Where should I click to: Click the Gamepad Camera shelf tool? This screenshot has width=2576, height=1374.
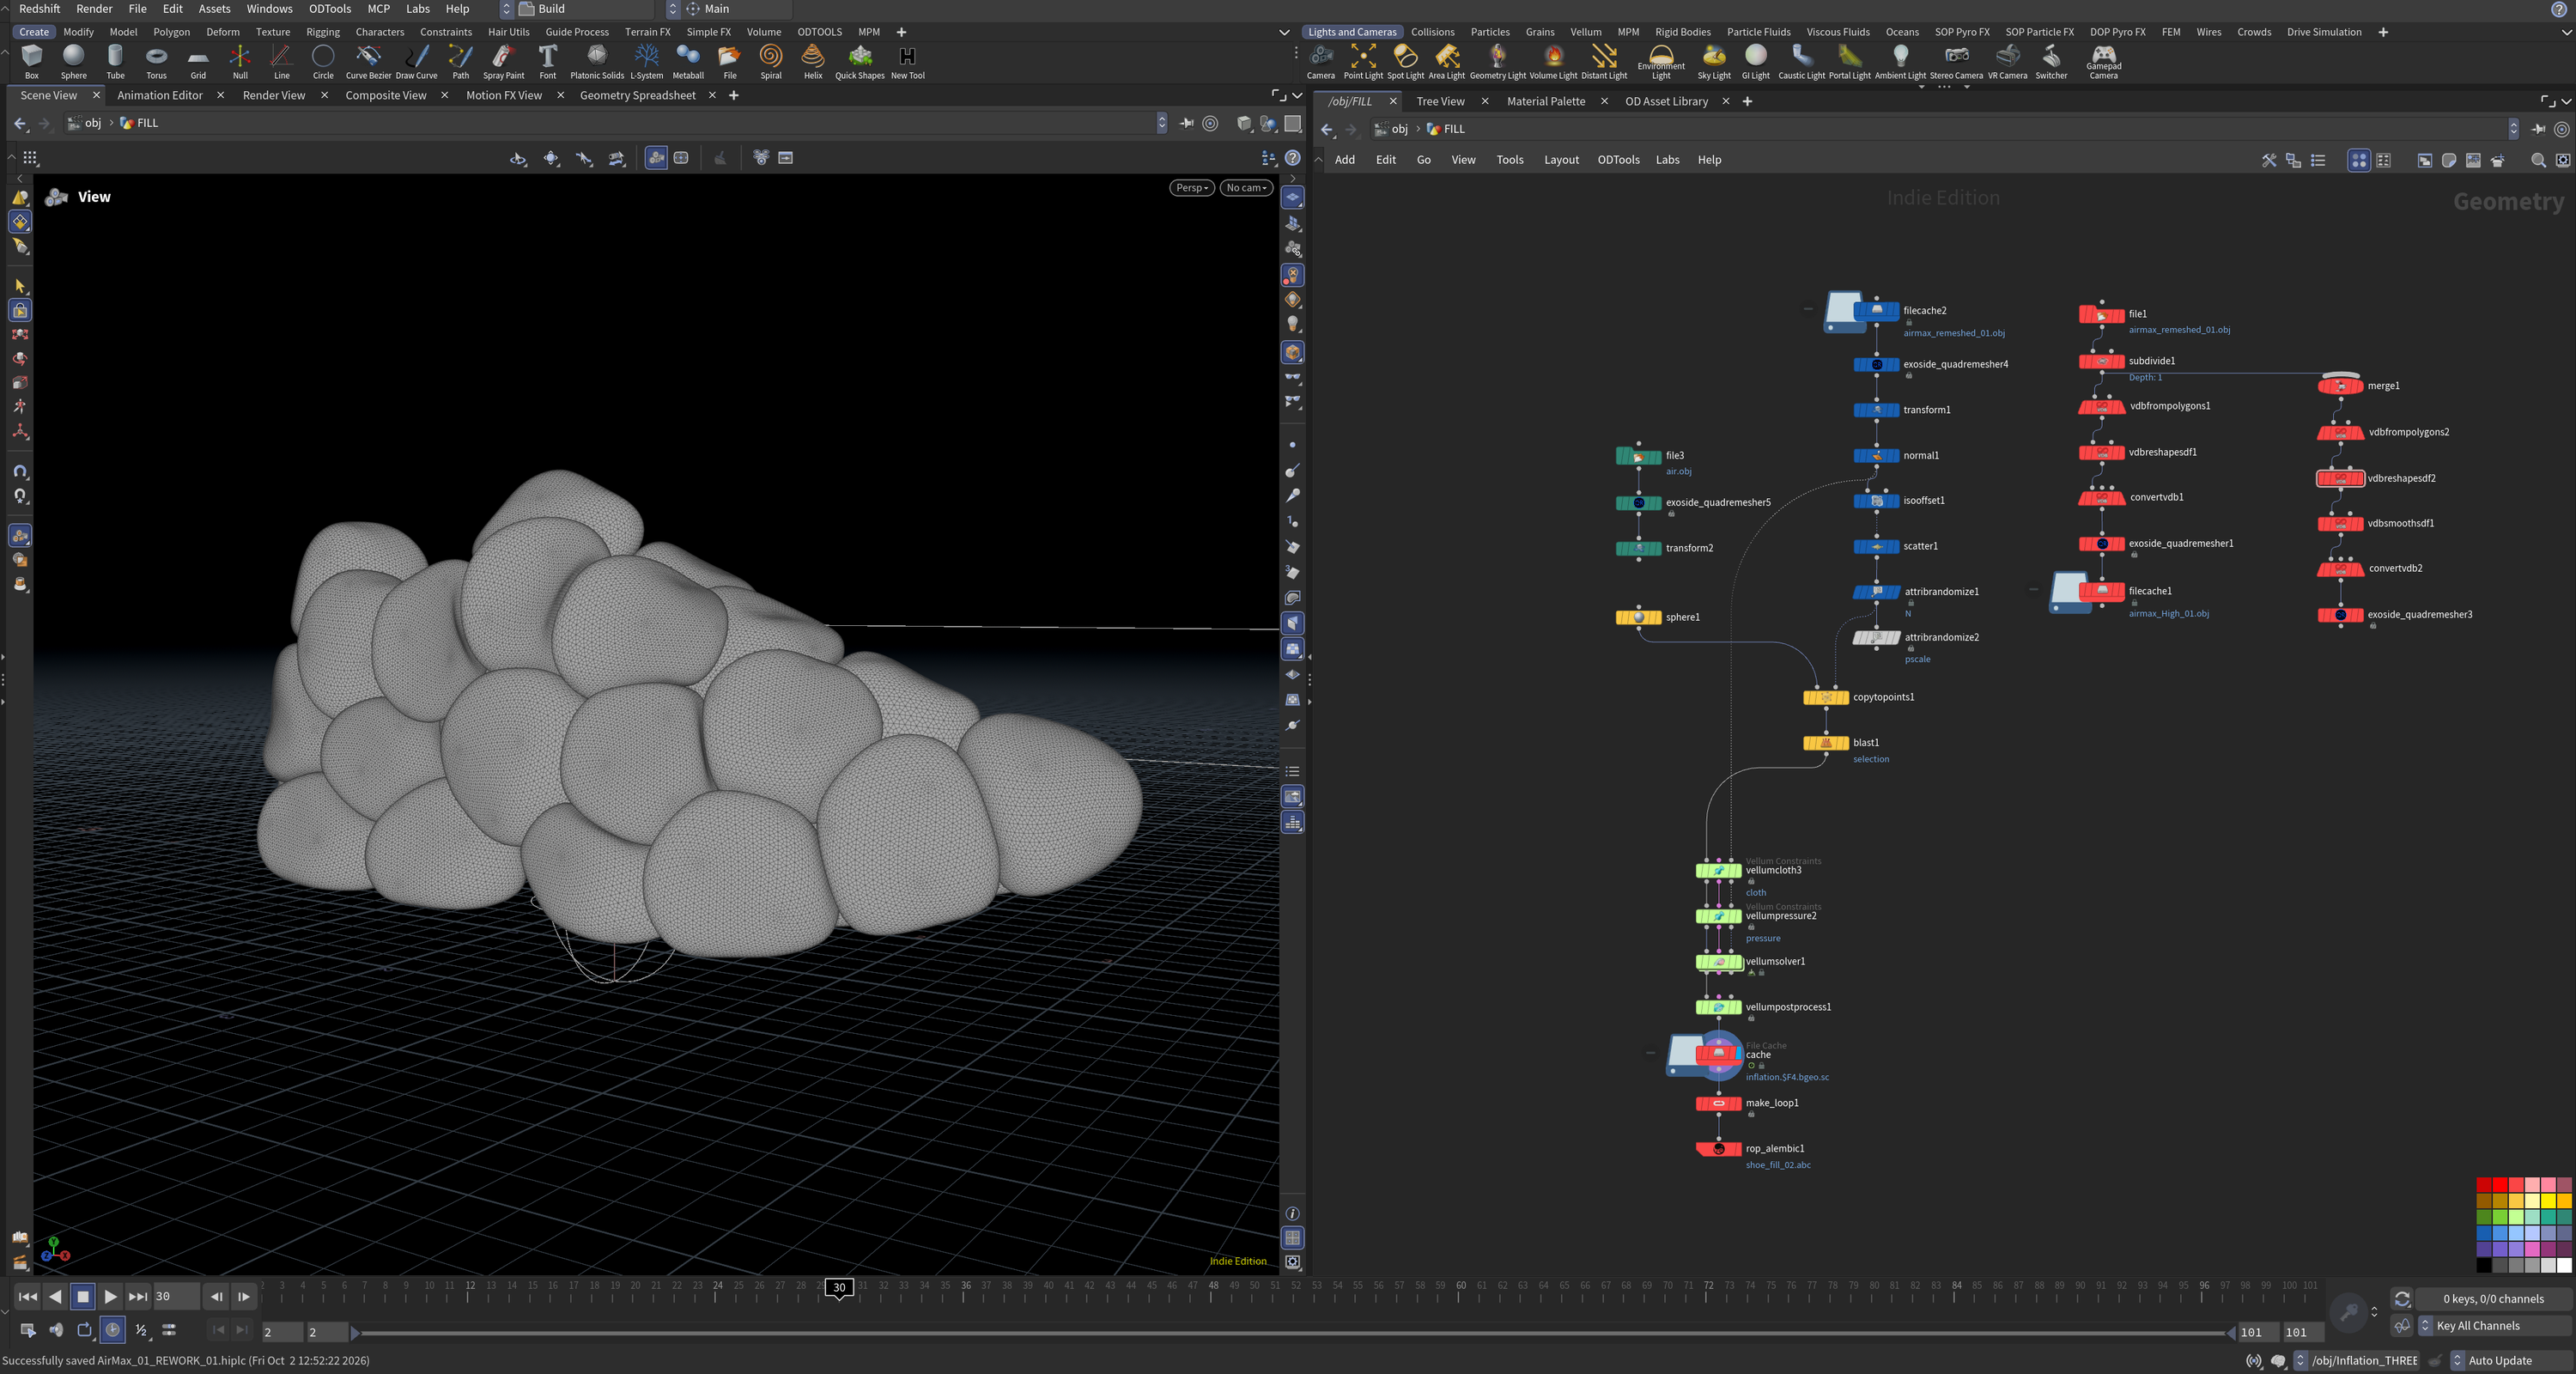(x=2103, y=61)
